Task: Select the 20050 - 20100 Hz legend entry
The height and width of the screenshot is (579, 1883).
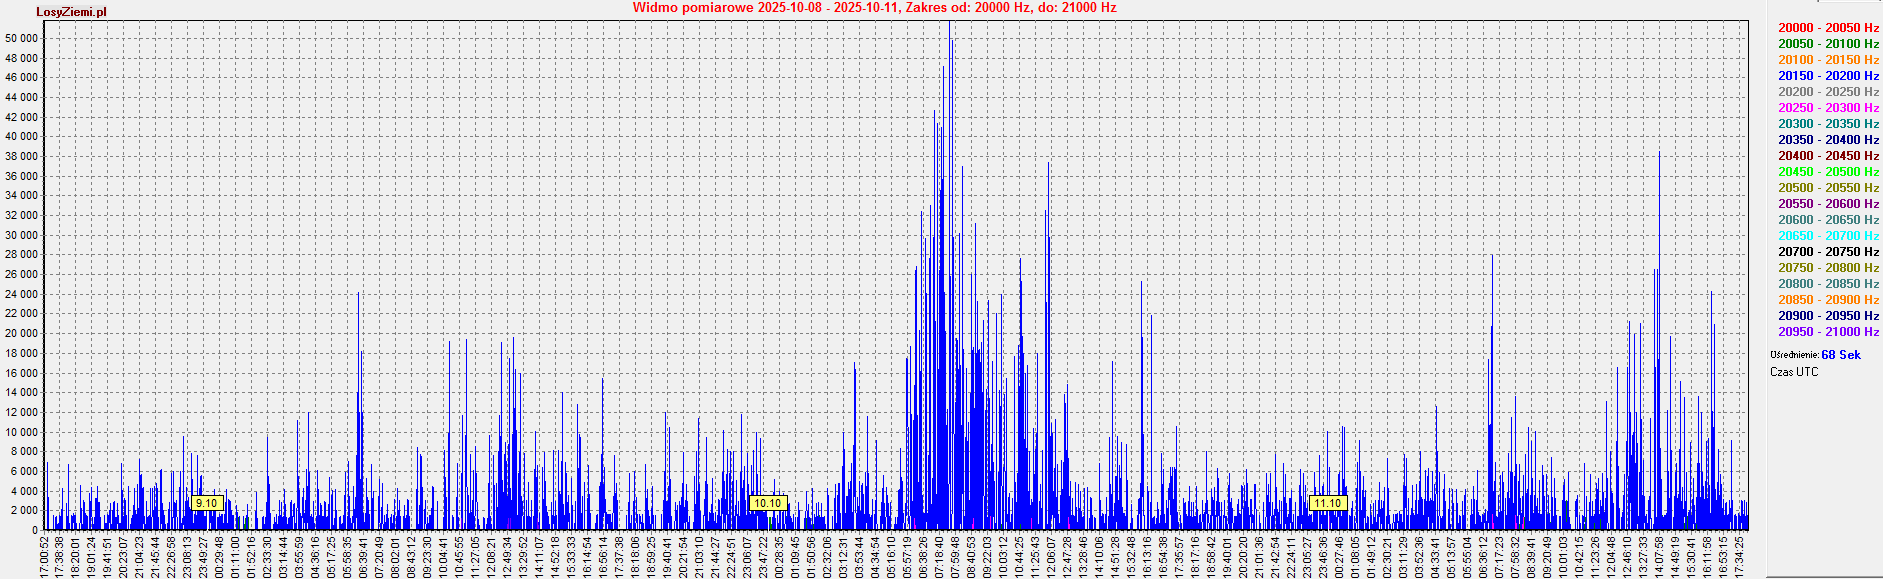Action: [1828, 44]
